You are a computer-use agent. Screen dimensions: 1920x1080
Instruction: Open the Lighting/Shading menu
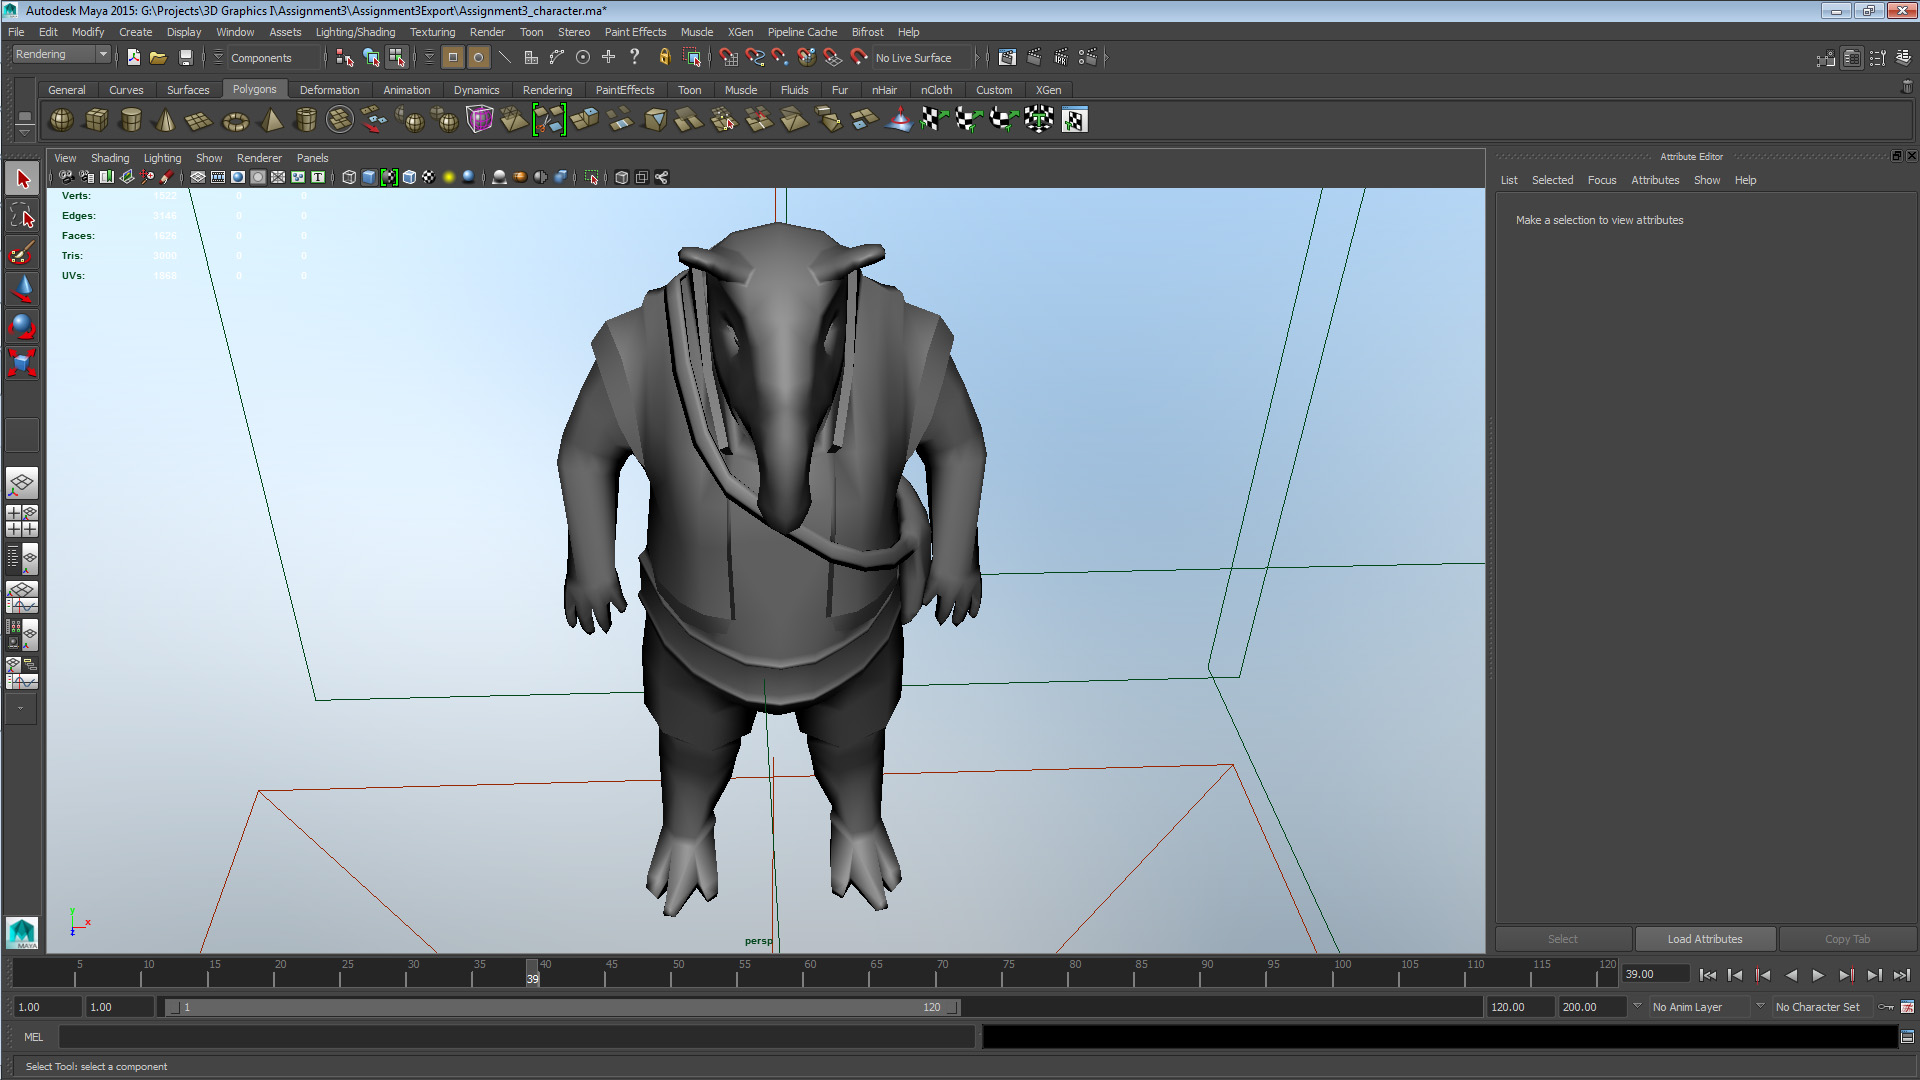(355, 31)
